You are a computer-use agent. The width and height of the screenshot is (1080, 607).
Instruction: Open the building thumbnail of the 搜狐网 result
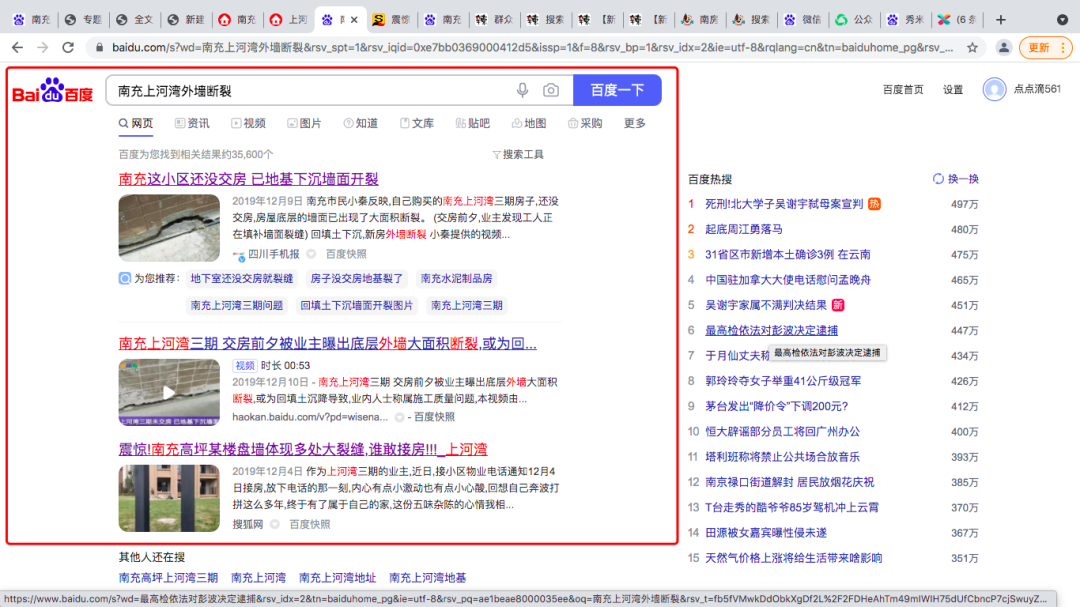[x=169, y=498]
